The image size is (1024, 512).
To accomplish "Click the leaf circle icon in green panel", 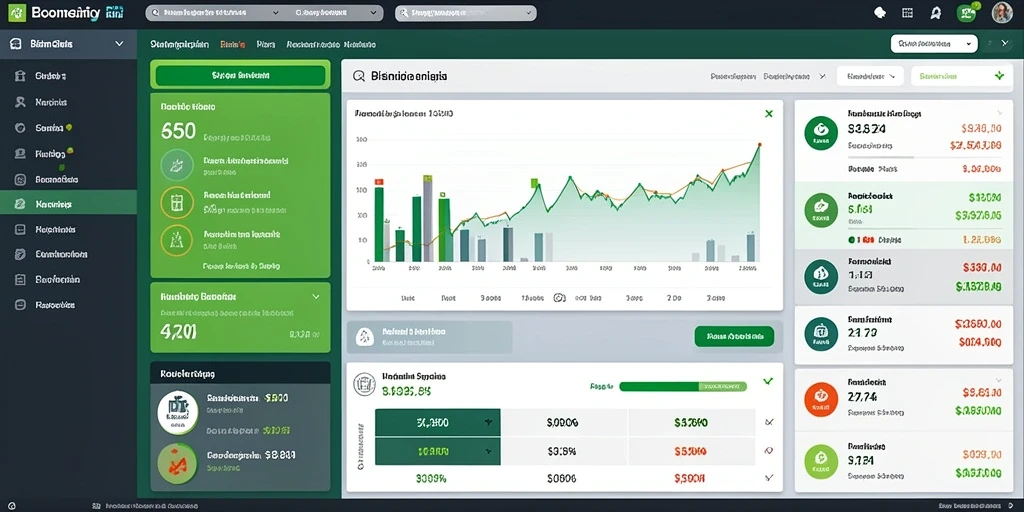I will click(x=176, y=165).
